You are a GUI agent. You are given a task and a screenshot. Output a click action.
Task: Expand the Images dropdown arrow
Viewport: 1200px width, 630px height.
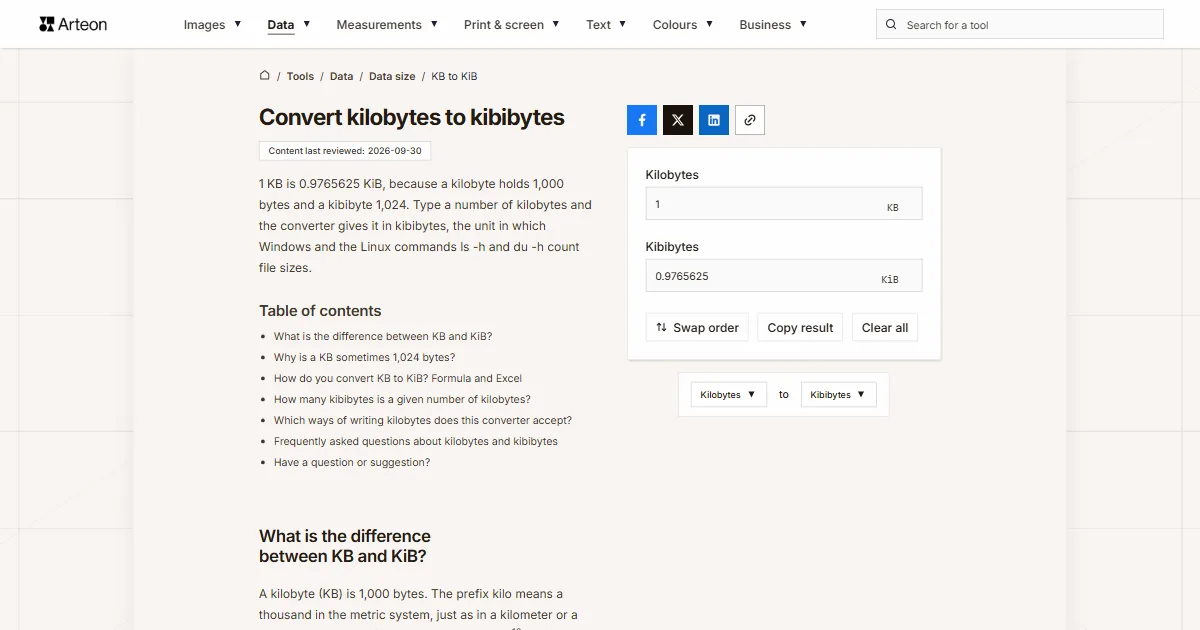(x=238, y=24)
